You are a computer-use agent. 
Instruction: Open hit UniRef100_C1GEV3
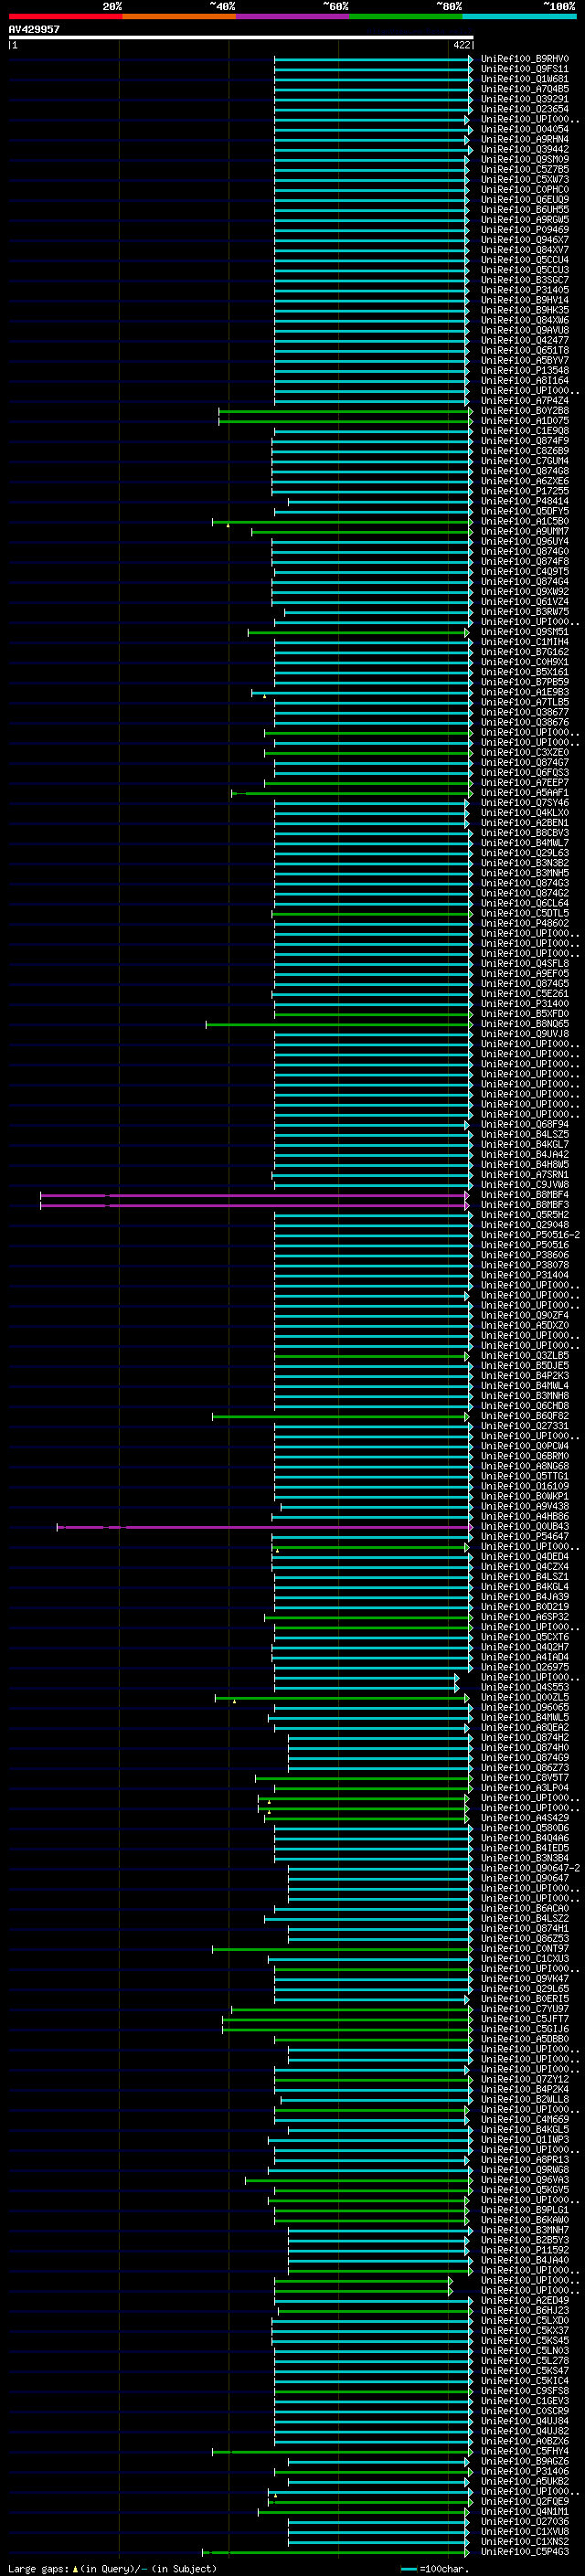pyautogui.click(x=525, y=2402)
